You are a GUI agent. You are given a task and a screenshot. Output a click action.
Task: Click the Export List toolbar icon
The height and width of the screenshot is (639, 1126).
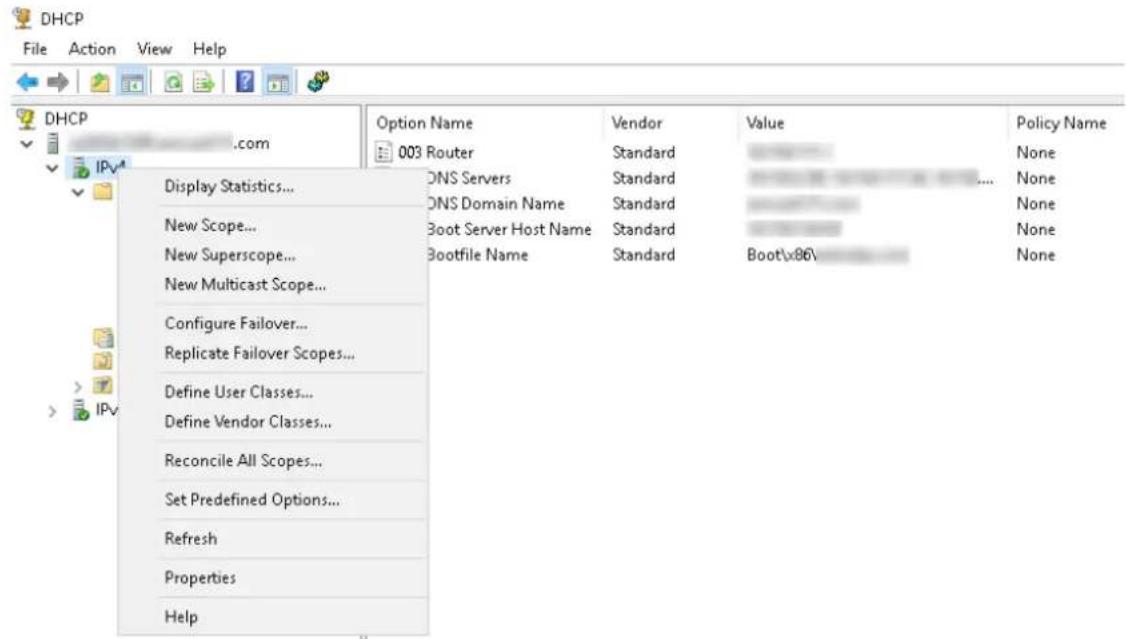[x=203, y=83]
